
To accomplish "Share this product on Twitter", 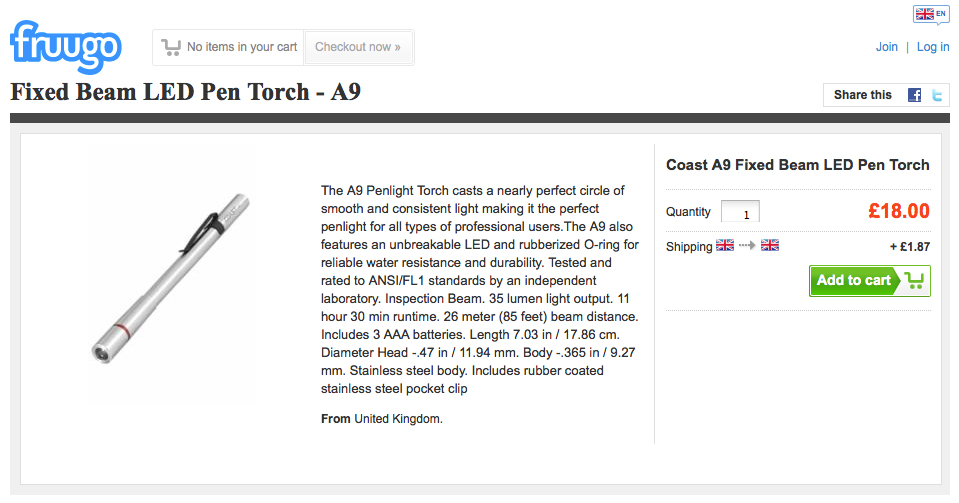I will click(x=937, y=95).
